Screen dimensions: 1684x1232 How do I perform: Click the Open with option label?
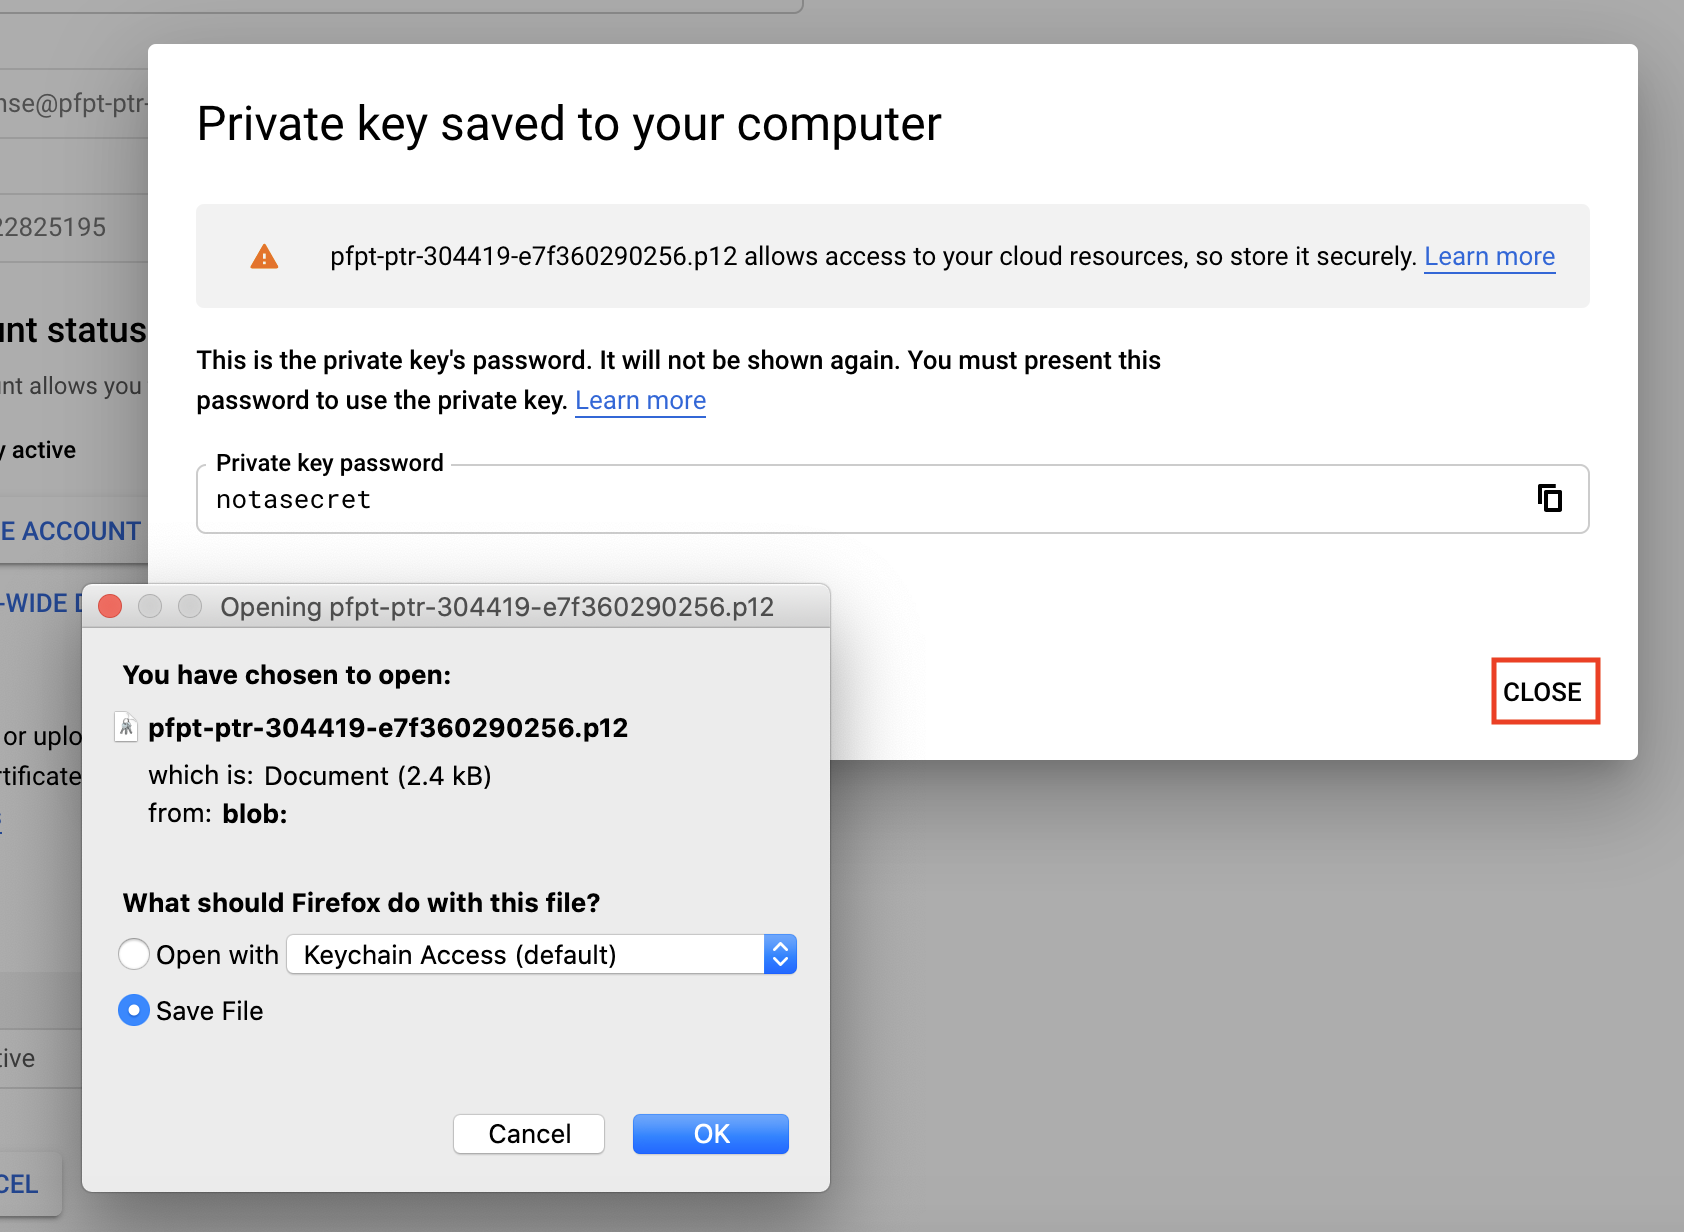(217, 955)
